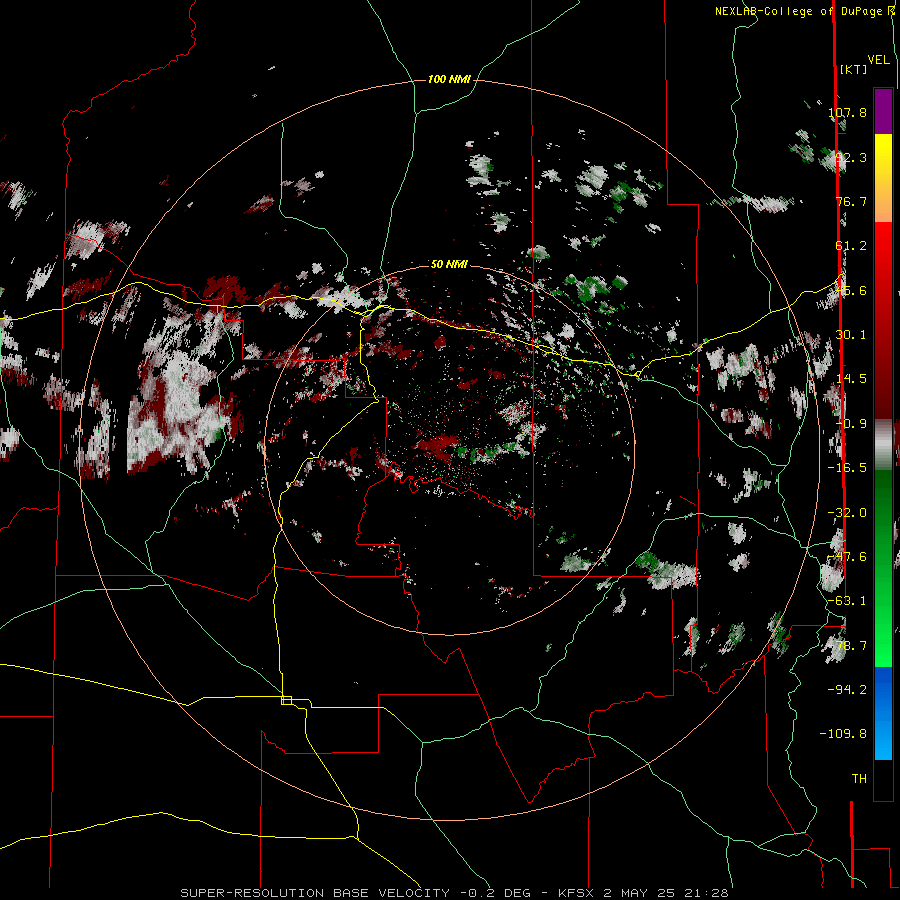Click the -32.0 scale value

[847, 513]
